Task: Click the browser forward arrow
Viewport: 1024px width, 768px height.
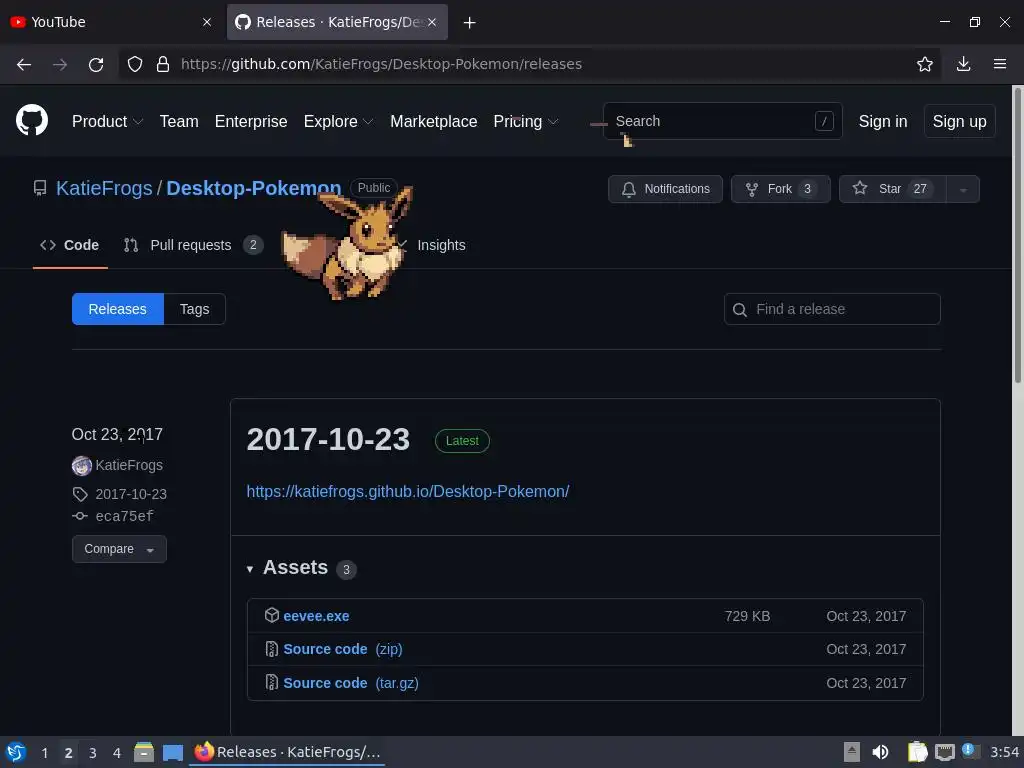Action: coord(60,64)
